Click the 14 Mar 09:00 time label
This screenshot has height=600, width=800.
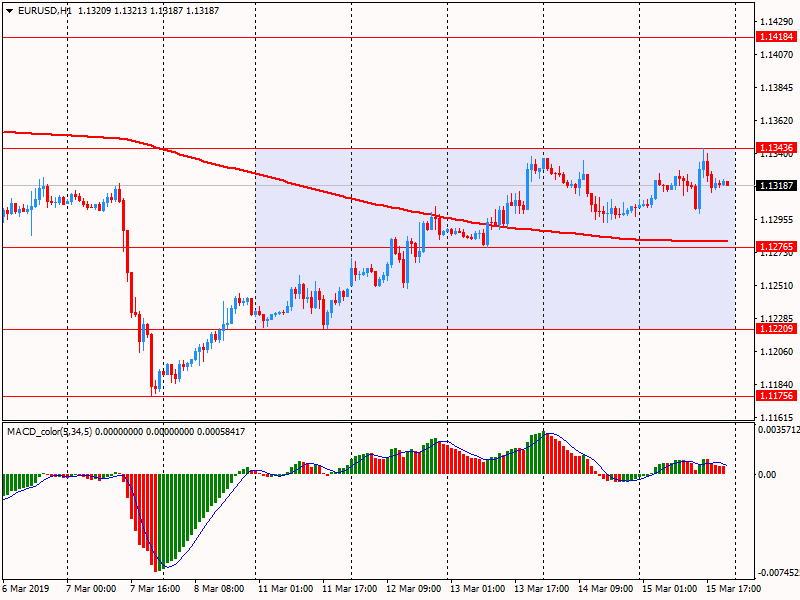coord(605,588)
